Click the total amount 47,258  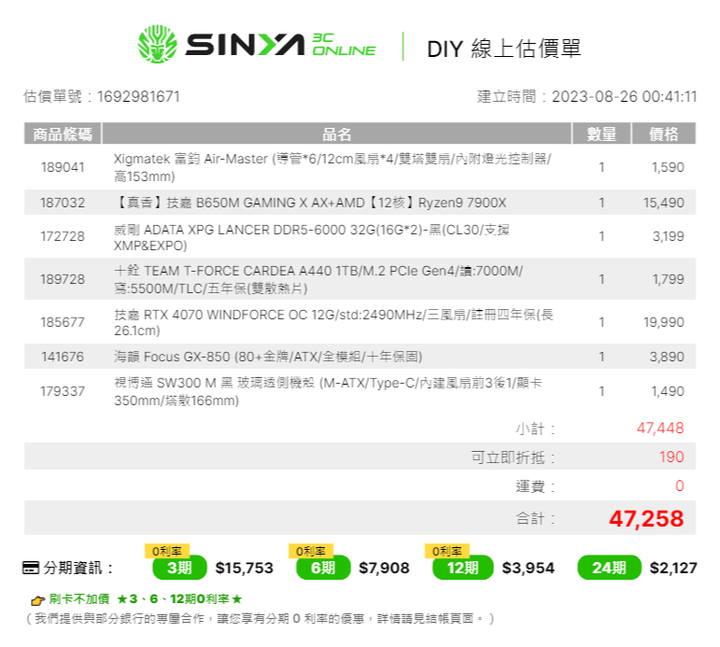tap(647, 519)
